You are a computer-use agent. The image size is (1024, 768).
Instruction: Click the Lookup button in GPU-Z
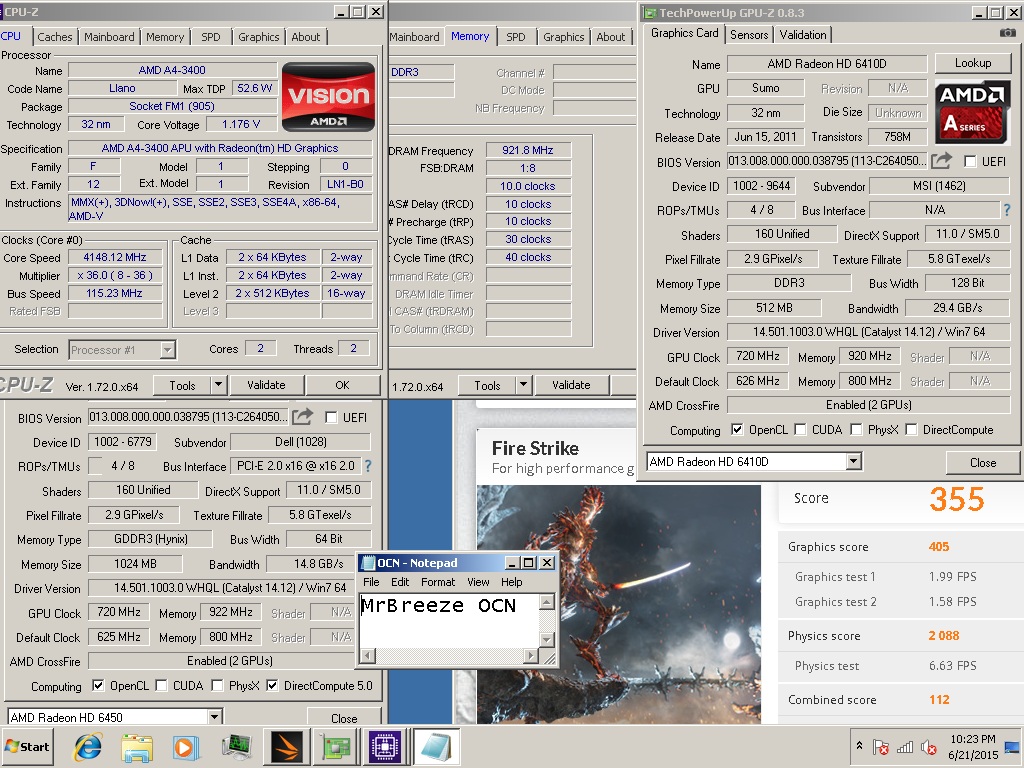pyautogui.click(x=973, y=63)
